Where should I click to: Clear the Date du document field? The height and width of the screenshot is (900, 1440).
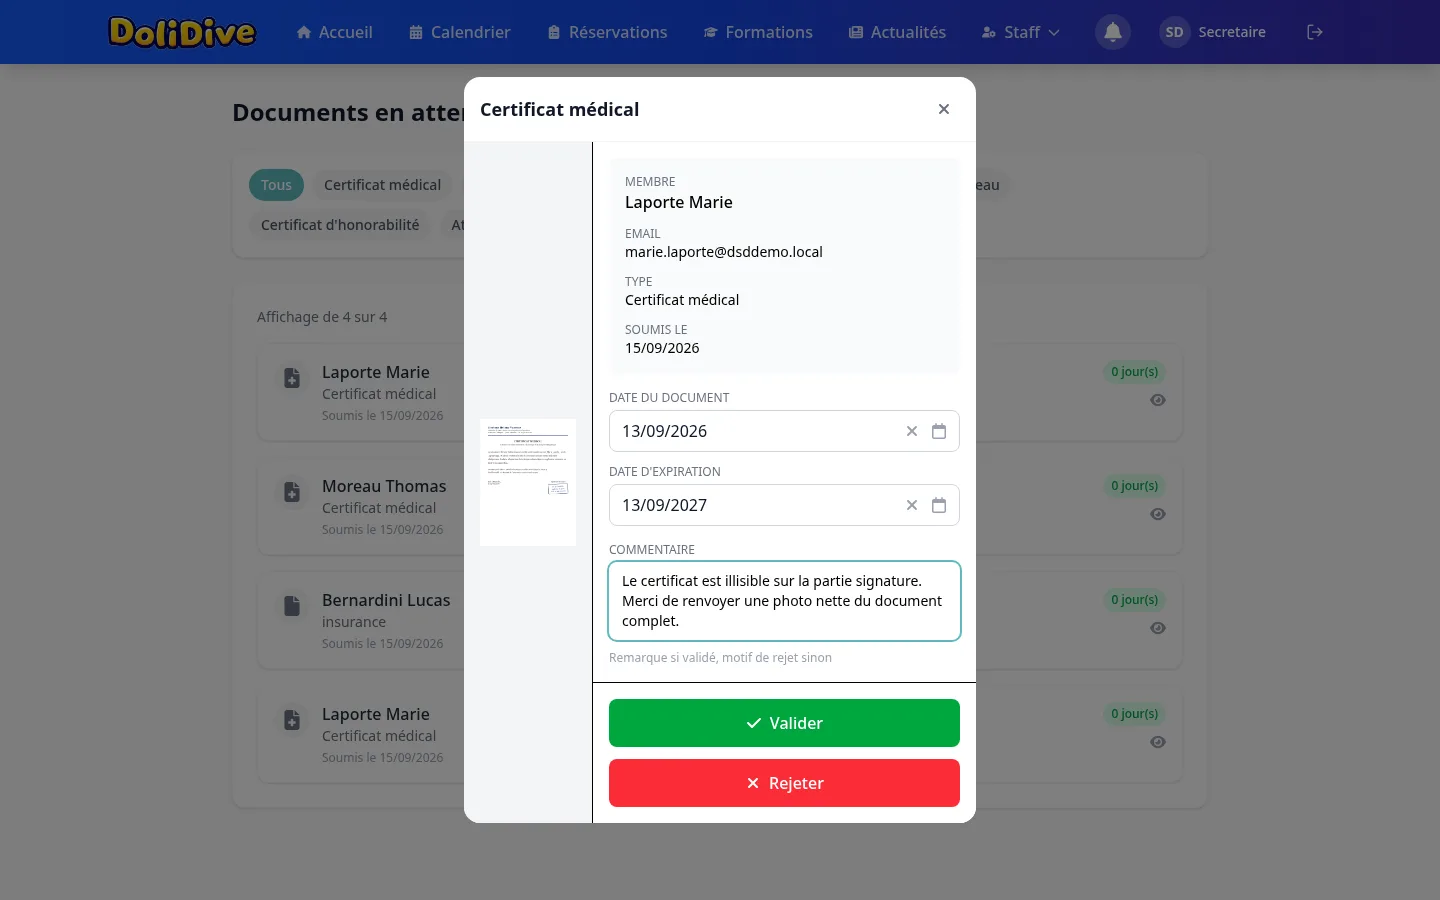tap(912, 431)
